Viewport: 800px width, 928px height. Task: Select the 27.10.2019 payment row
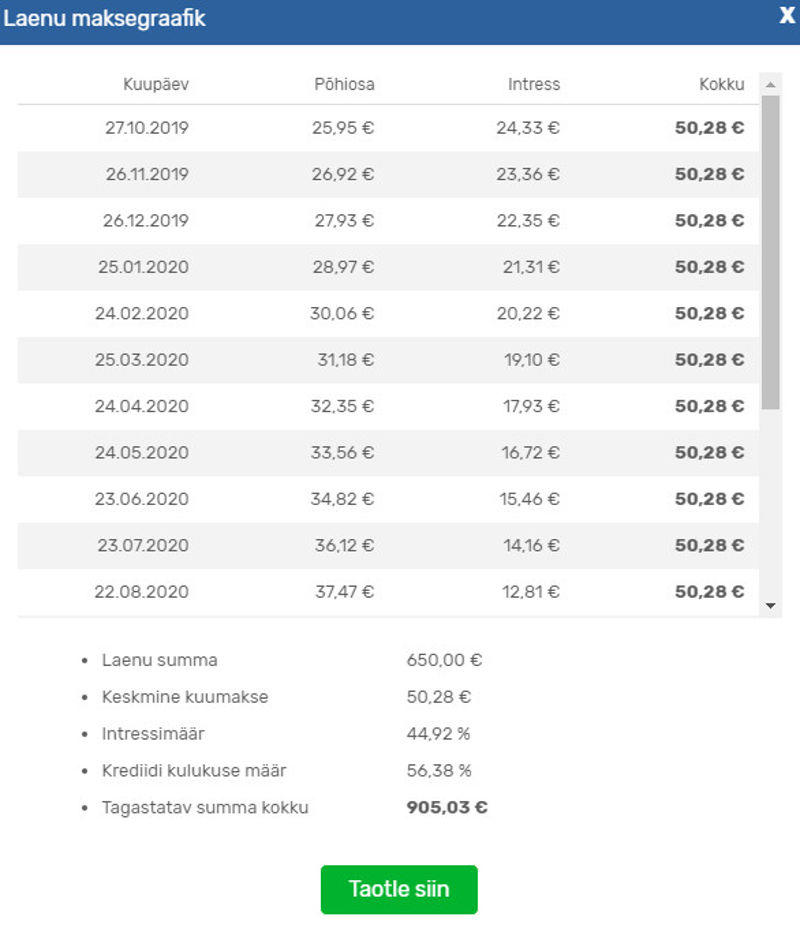(388, 128)
